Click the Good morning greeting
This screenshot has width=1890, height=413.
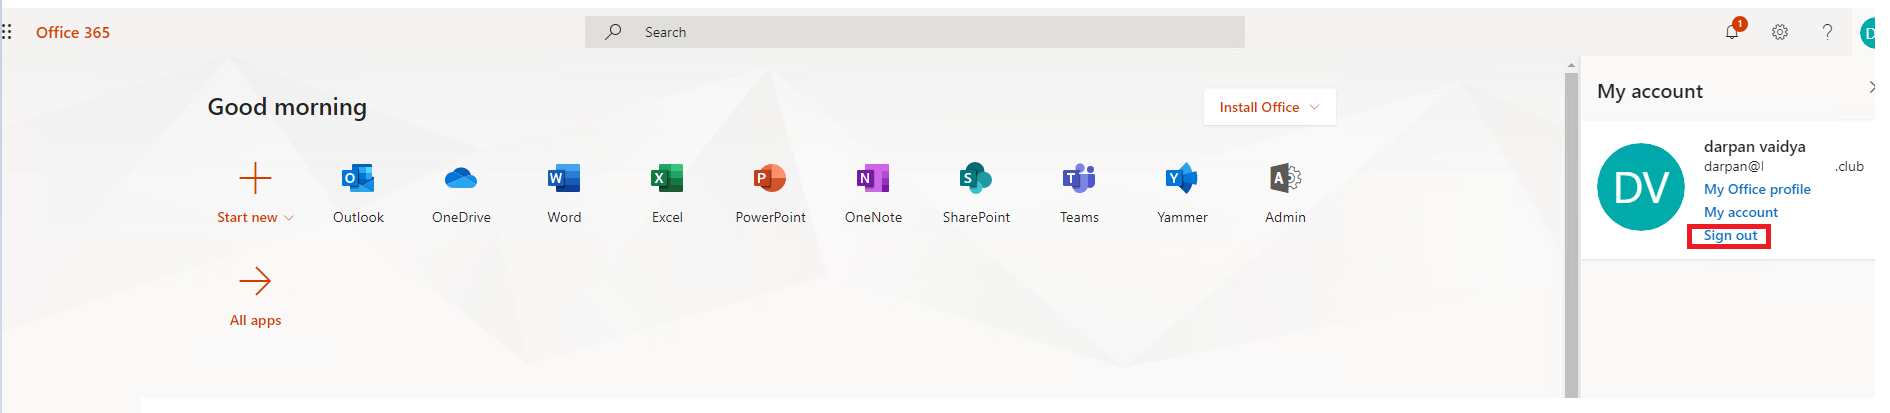point(287,107)
